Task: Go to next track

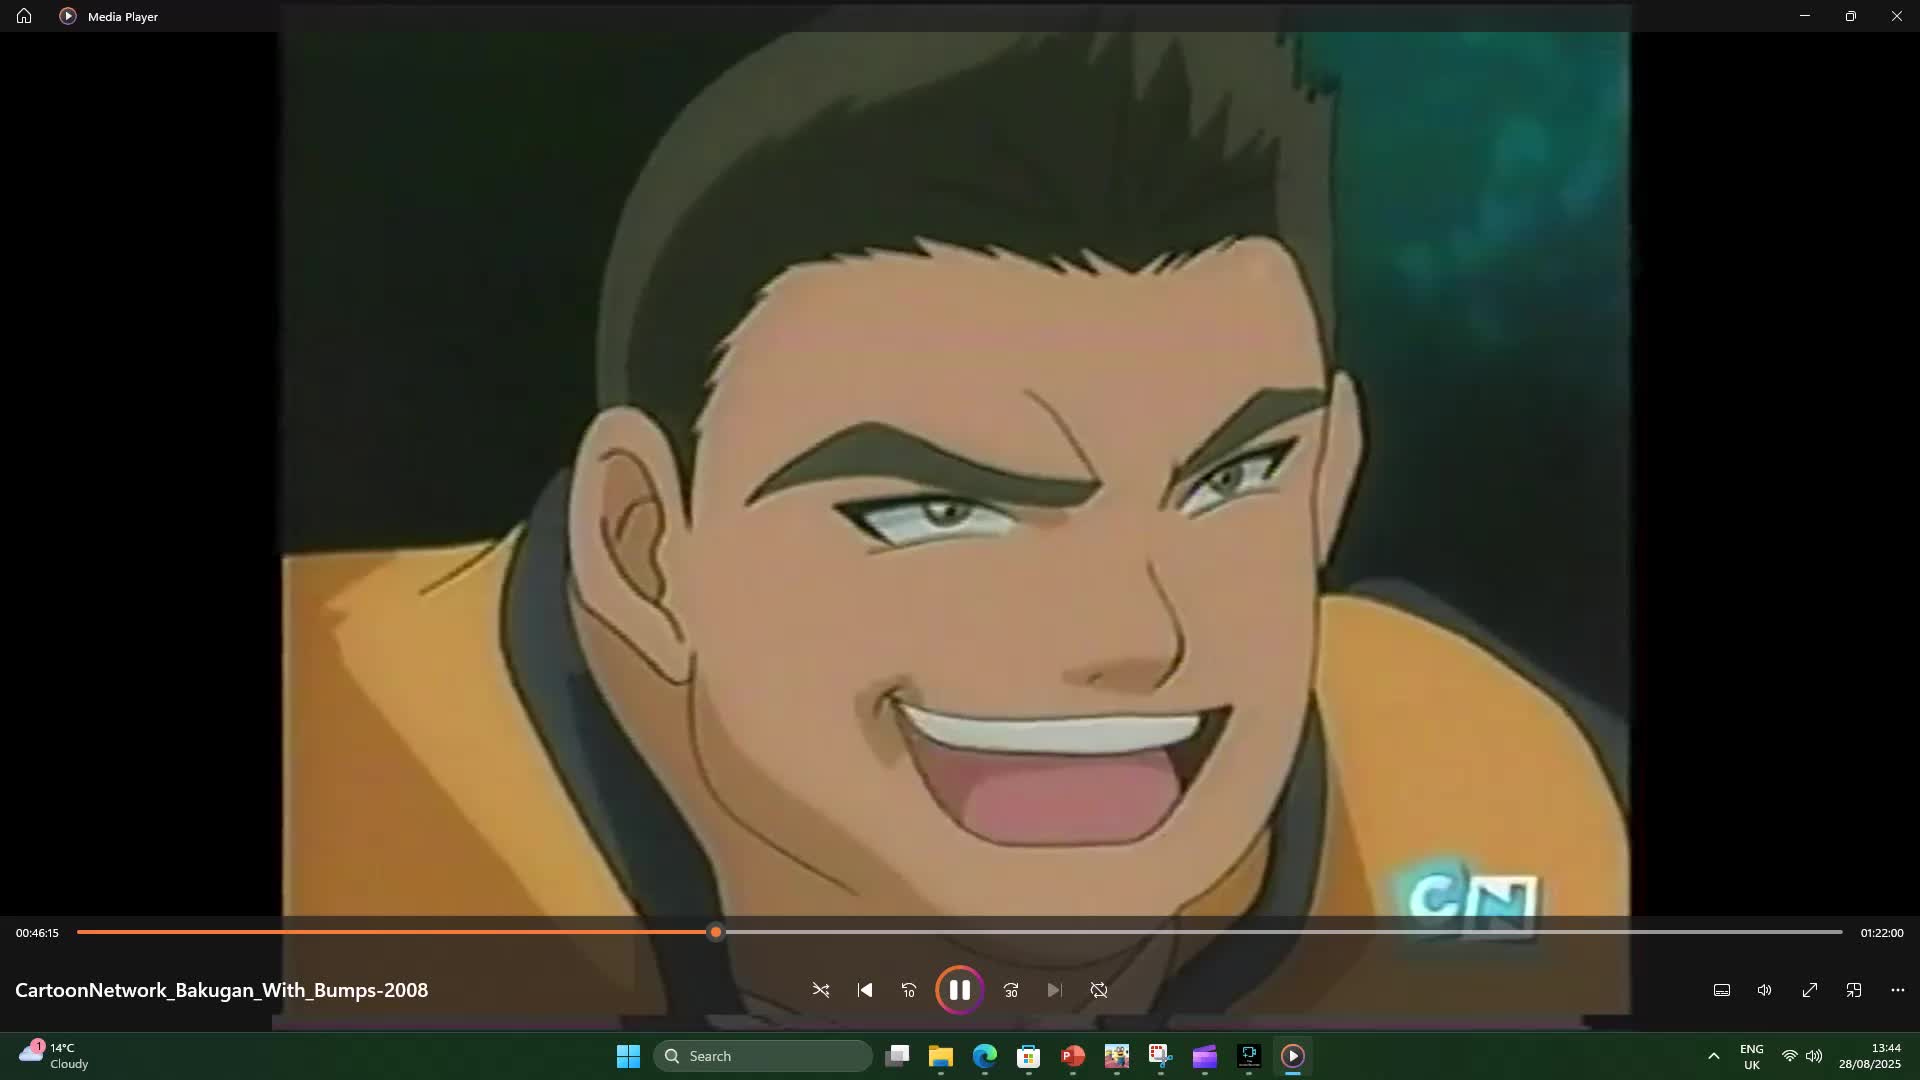Action: (1054, 990)
